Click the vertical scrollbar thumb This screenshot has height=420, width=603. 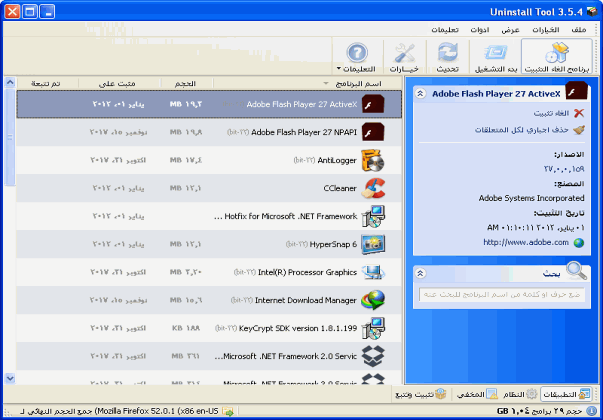10,137
